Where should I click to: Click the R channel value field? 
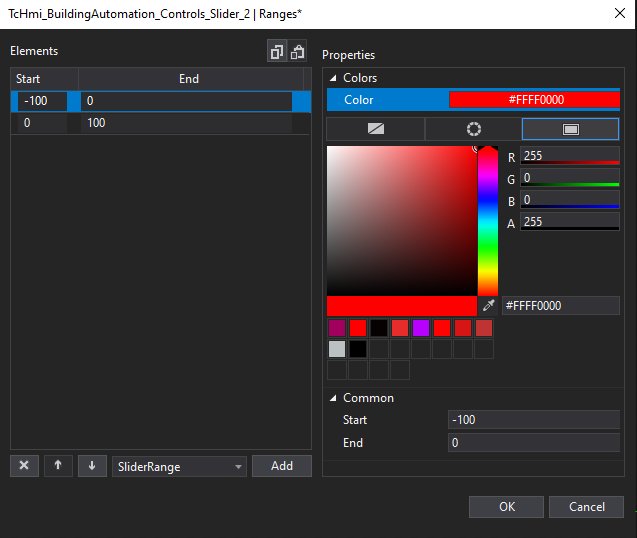pos(570,155)
